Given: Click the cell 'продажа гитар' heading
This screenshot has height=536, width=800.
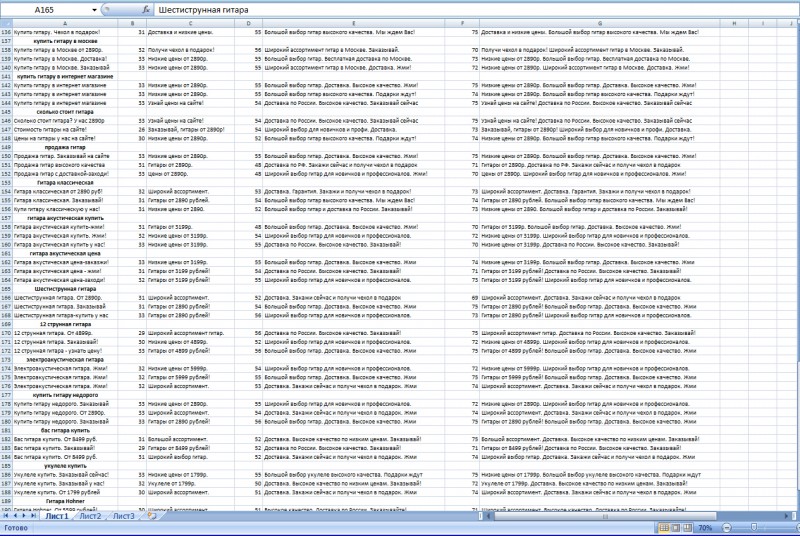Looking at the screenshot, I should [65, 147].
